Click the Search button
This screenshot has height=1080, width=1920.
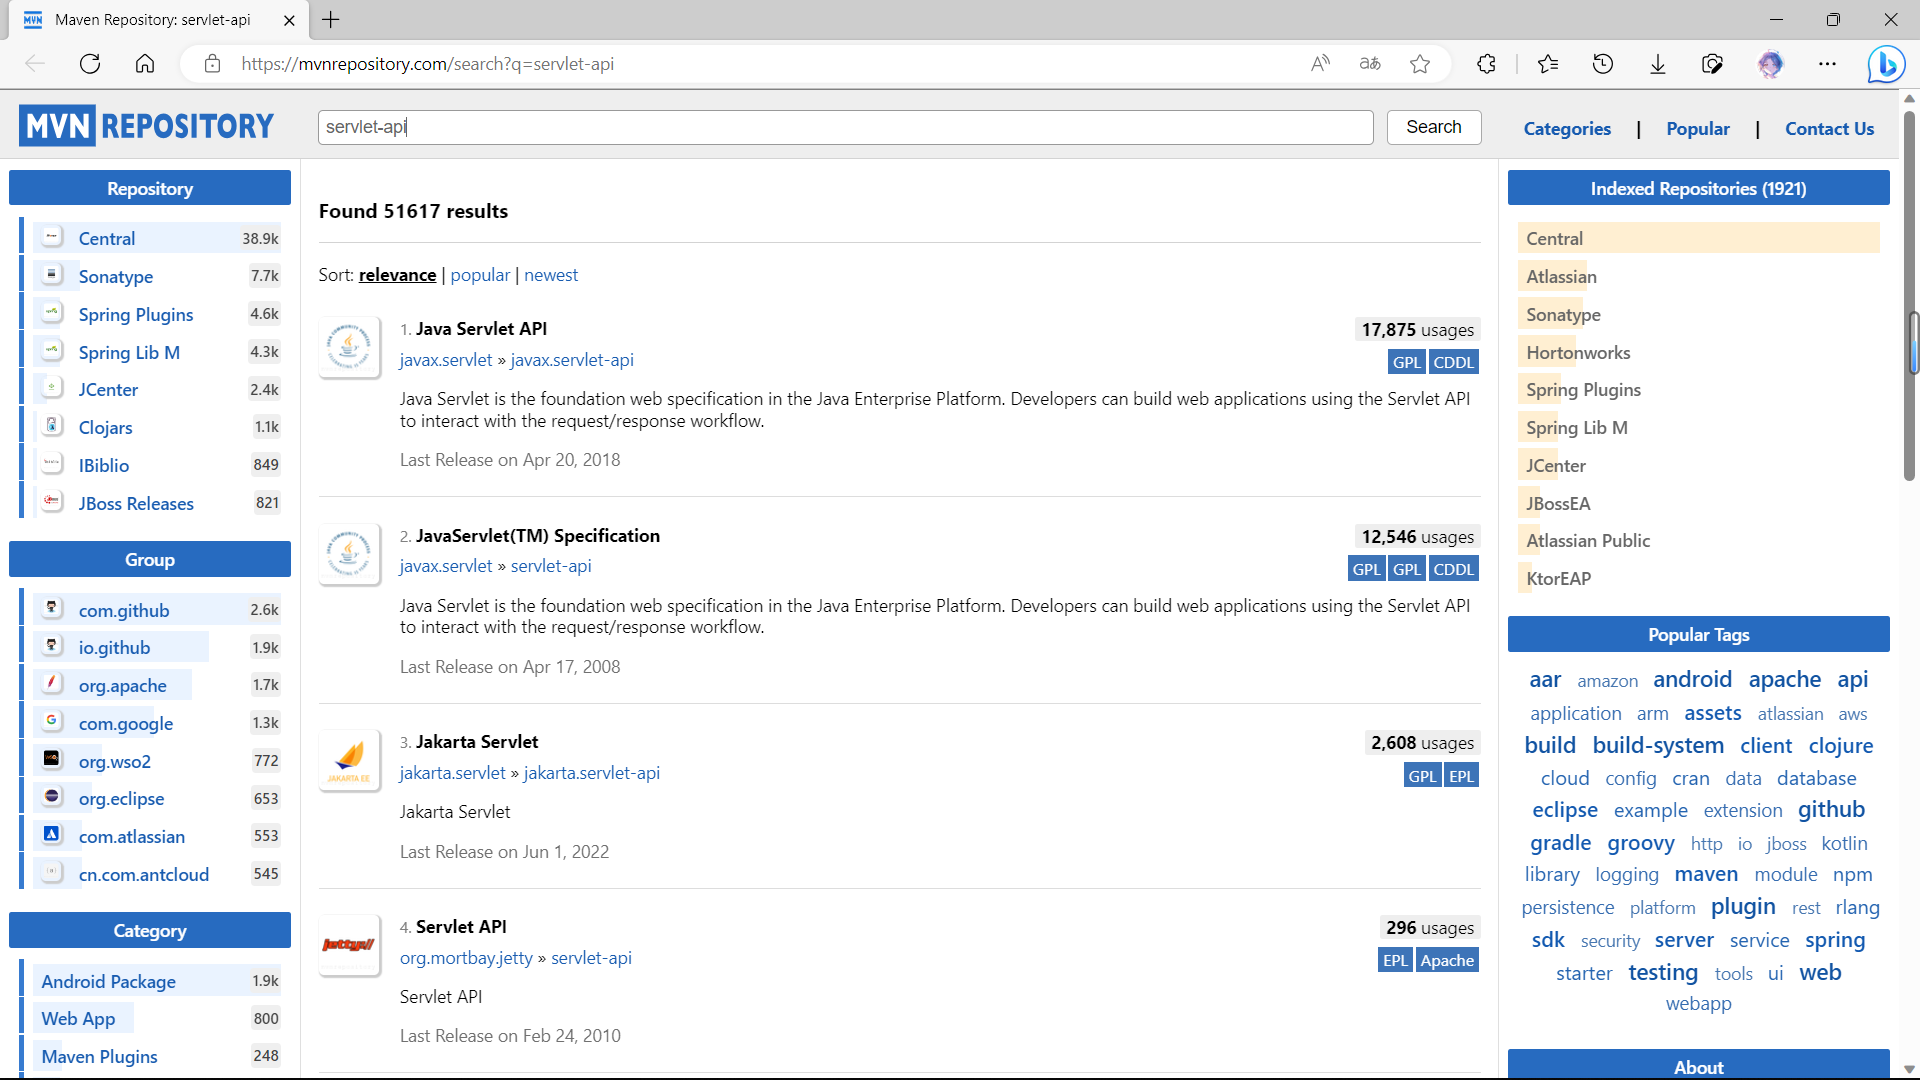point(1433,127)
